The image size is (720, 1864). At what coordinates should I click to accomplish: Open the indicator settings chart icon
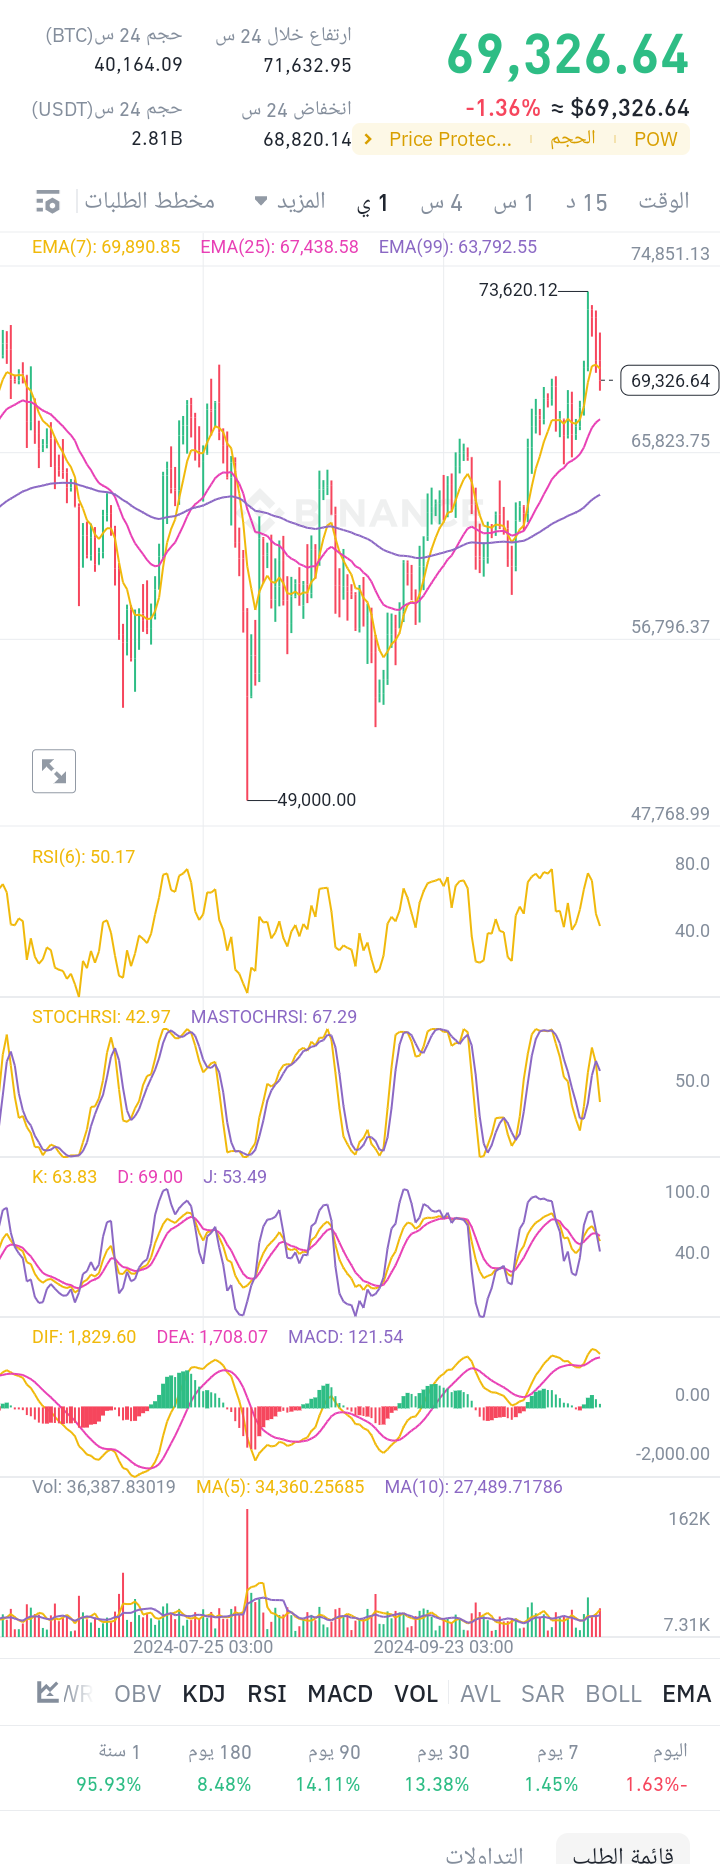(x=48, y=1692)
